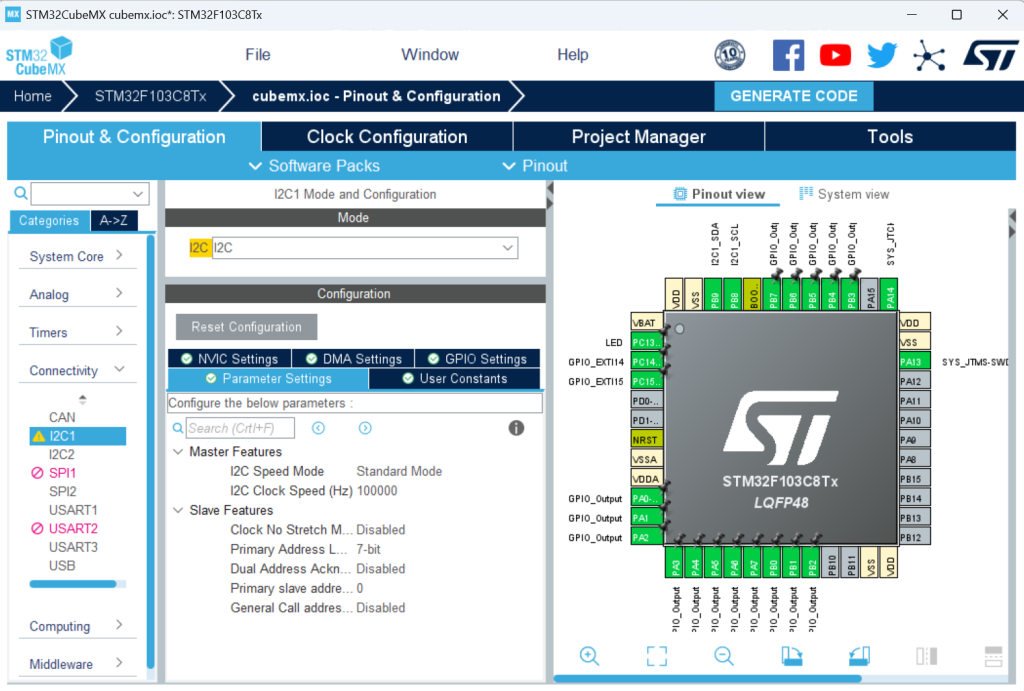Viewport: 1024px width, 691px height.
Task: Click the PA2 GPIO_Output pin
Action: (647, 538)
